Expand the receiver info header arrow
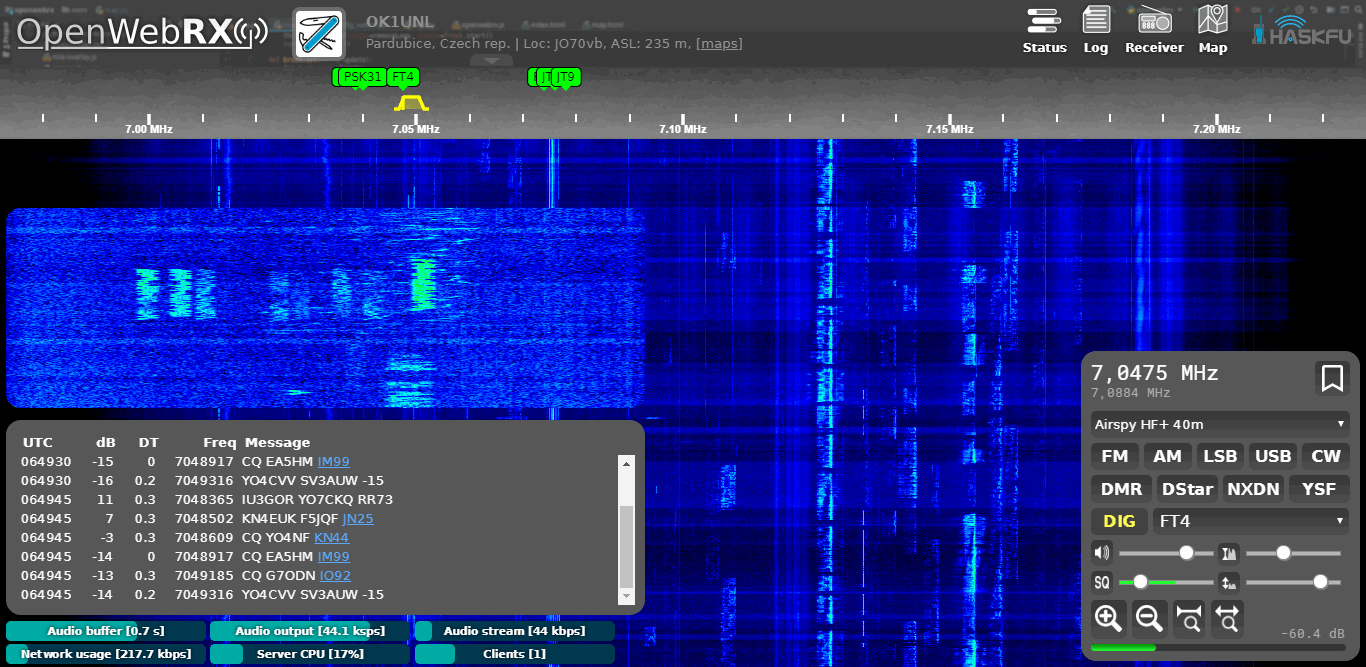Viewport: 1366px width, 667px height. pos(491,61)
